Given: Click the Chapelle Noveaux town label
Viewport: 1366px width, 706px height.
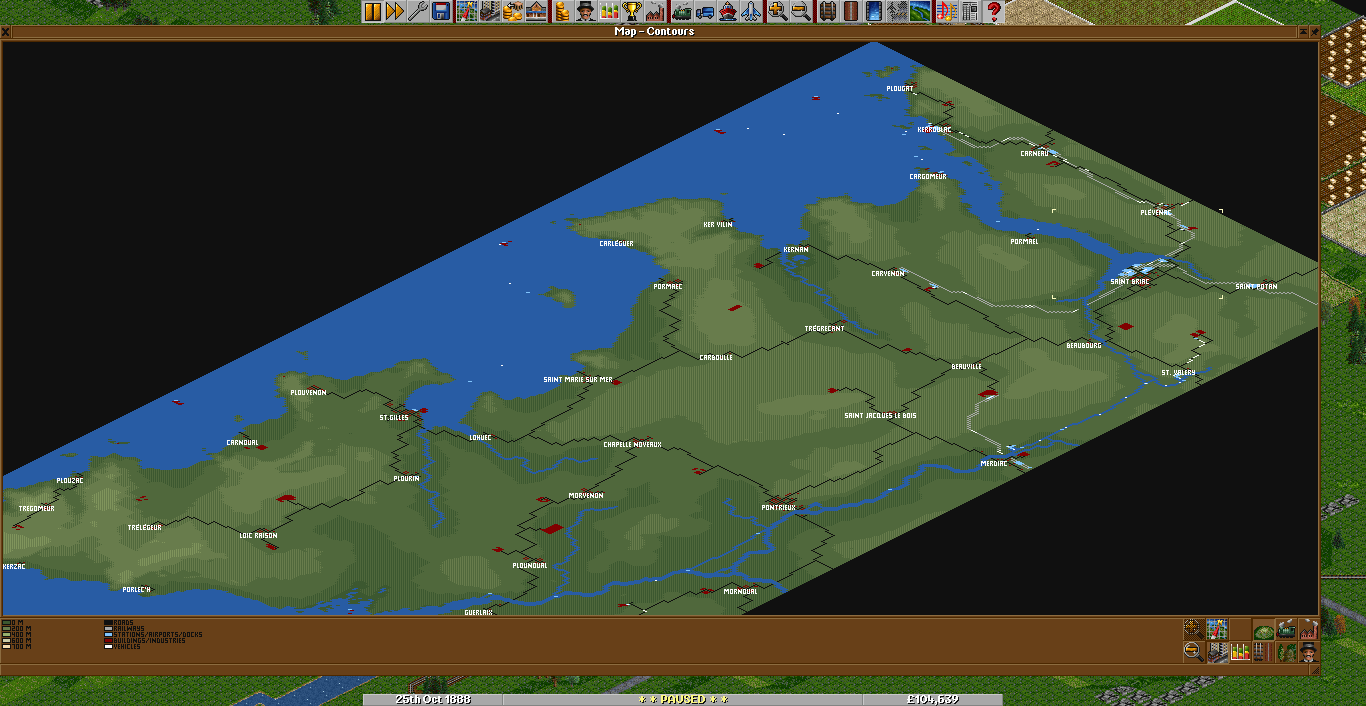Looking at the screenshot, I should (x=632, y=445).
